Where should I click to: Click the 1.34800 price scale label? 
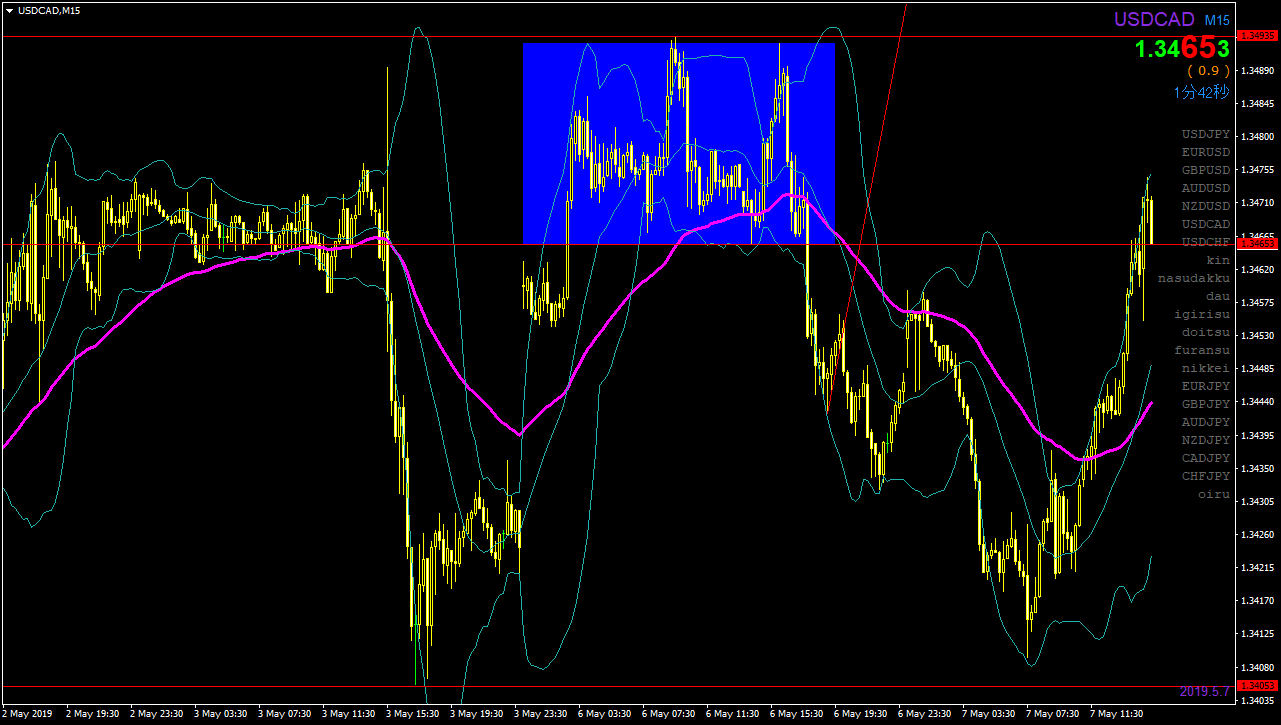pos(1256,137)
